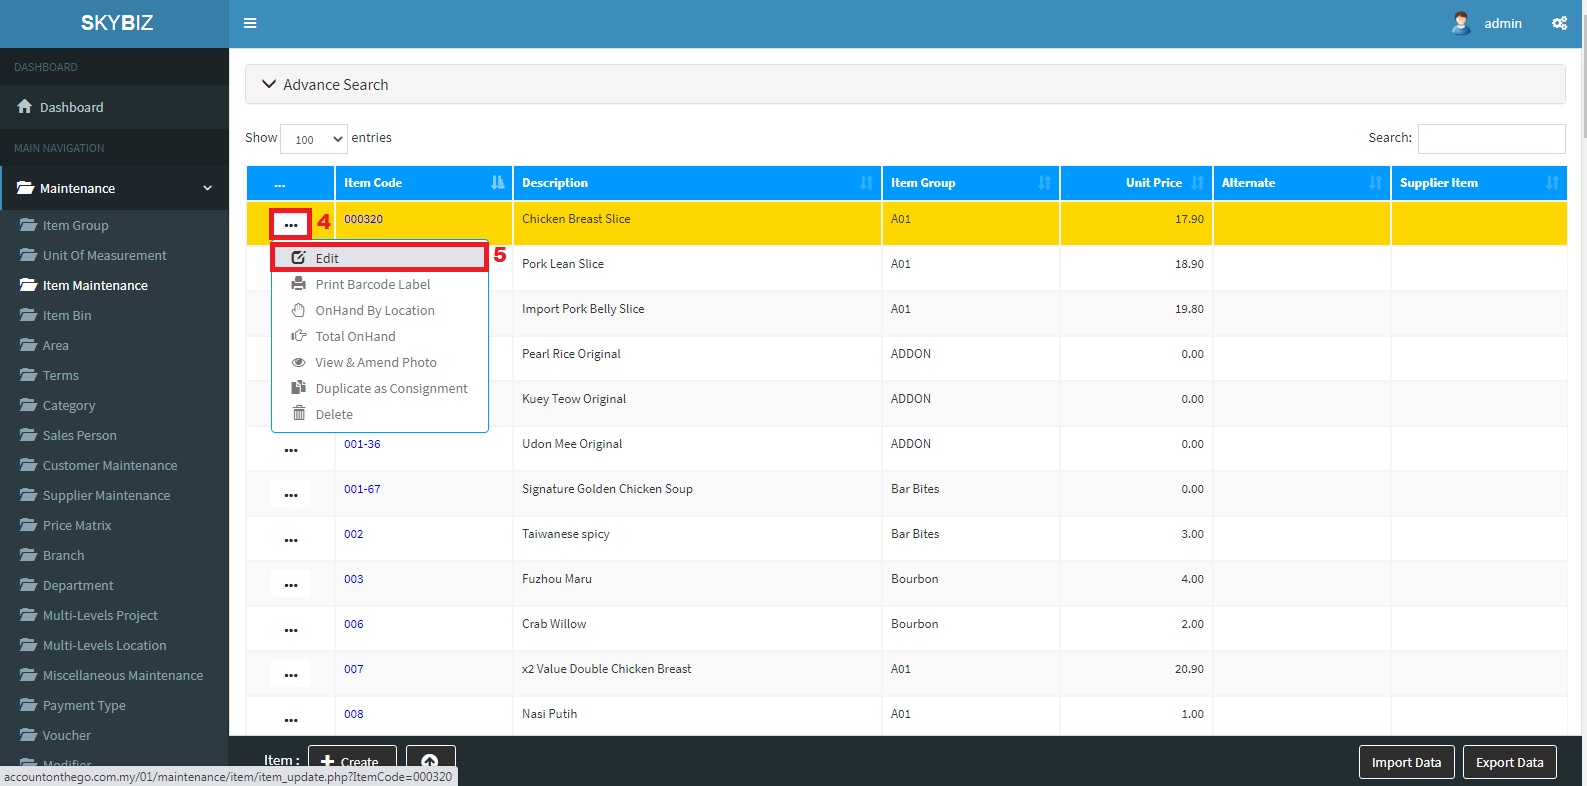
Task: Click three-dot action button for item 003
Action: point(291,584)
